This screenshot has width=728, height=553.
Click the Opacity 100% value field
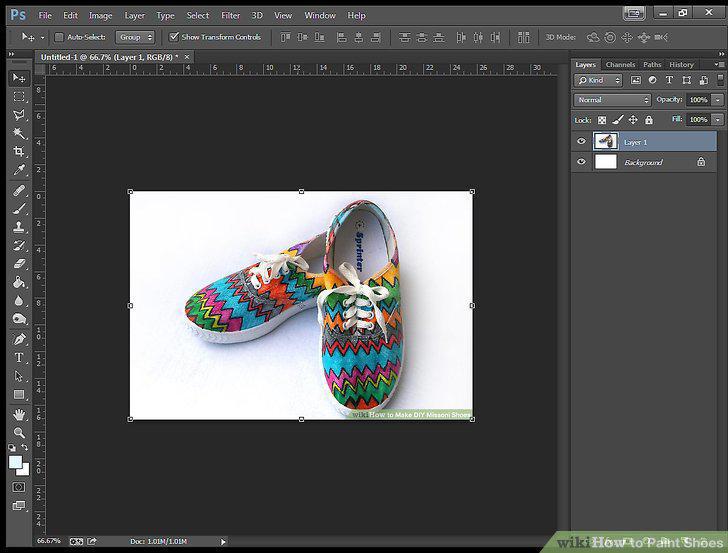pos(698,100)
